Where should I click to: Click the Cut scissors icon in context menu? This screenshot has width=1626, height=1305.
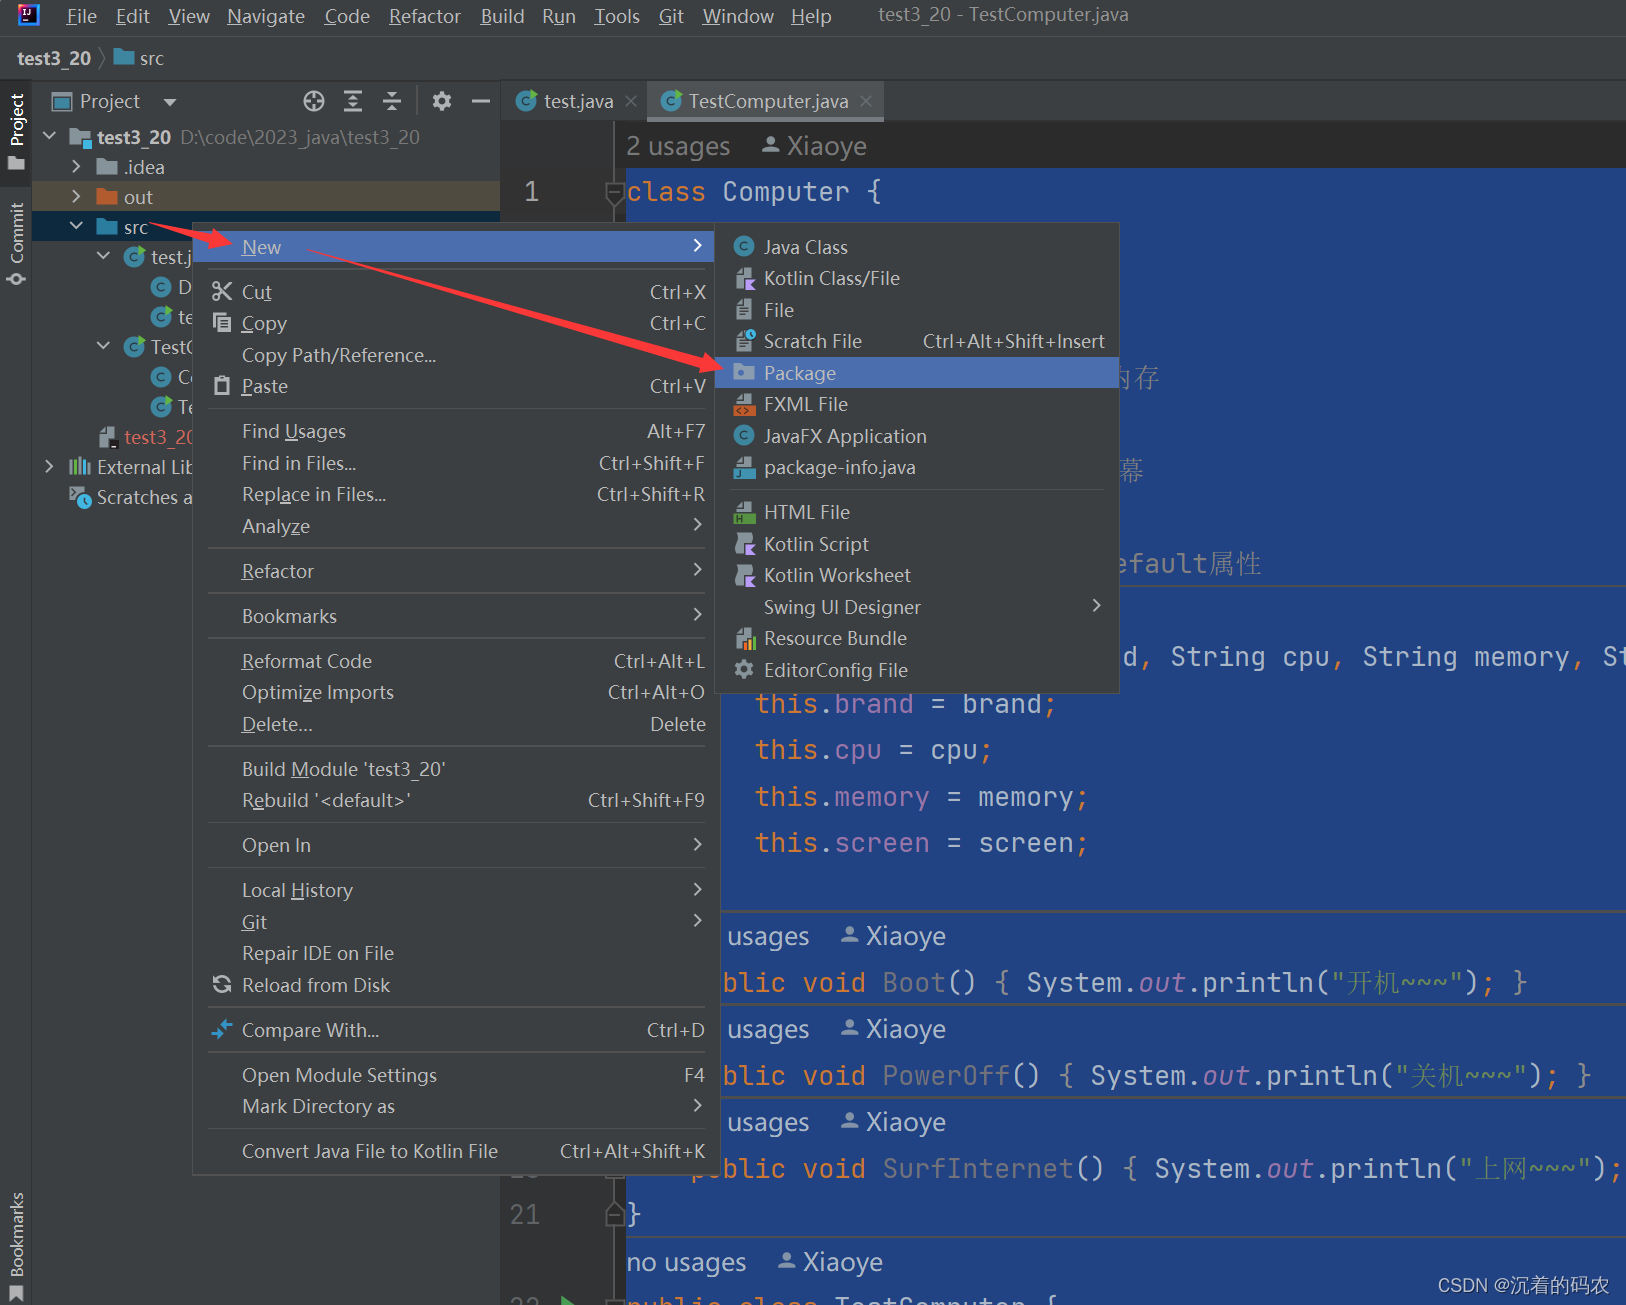(222, 291)
